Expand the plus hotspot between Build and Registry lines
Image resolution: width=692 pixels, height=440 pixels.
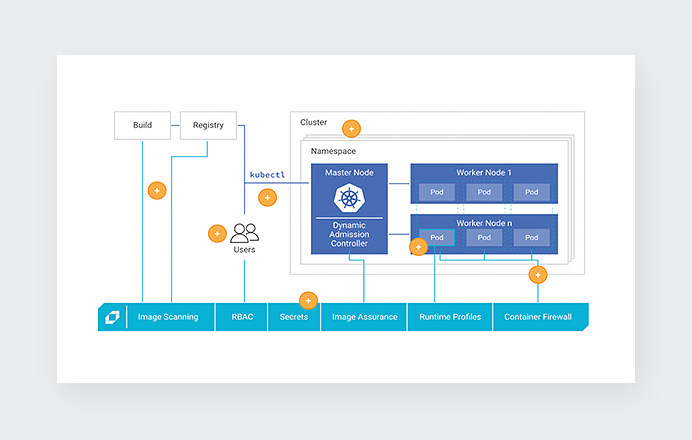tap(157, 191)
